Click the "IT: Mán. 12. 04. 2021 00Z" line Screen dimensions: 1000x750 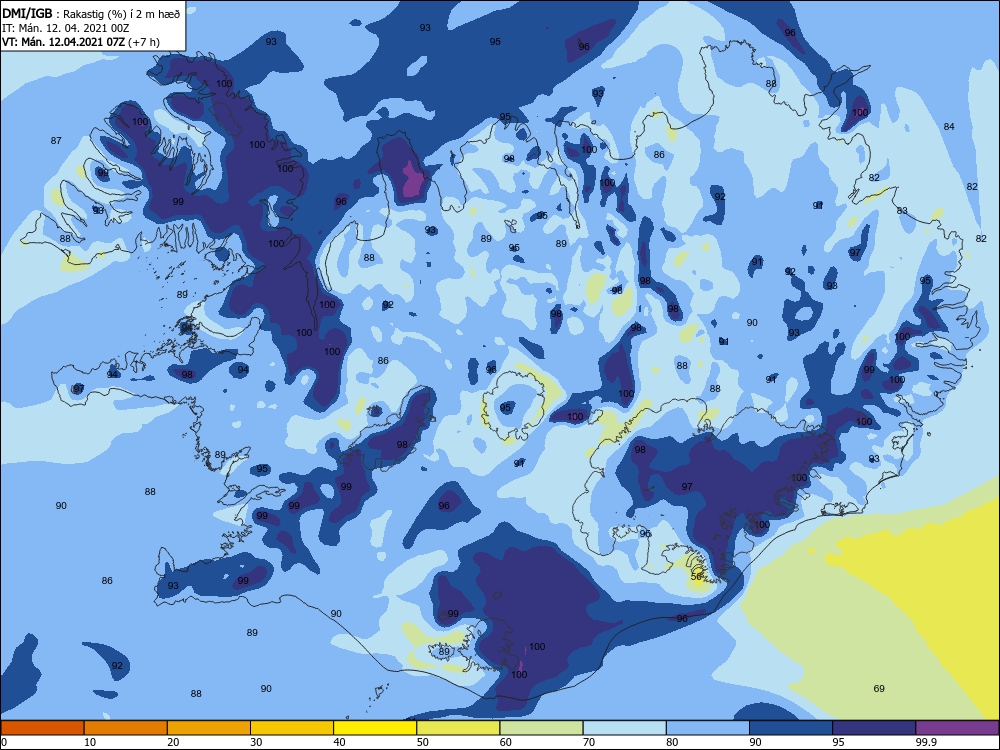pyautogui.click(x=66, y=28)
